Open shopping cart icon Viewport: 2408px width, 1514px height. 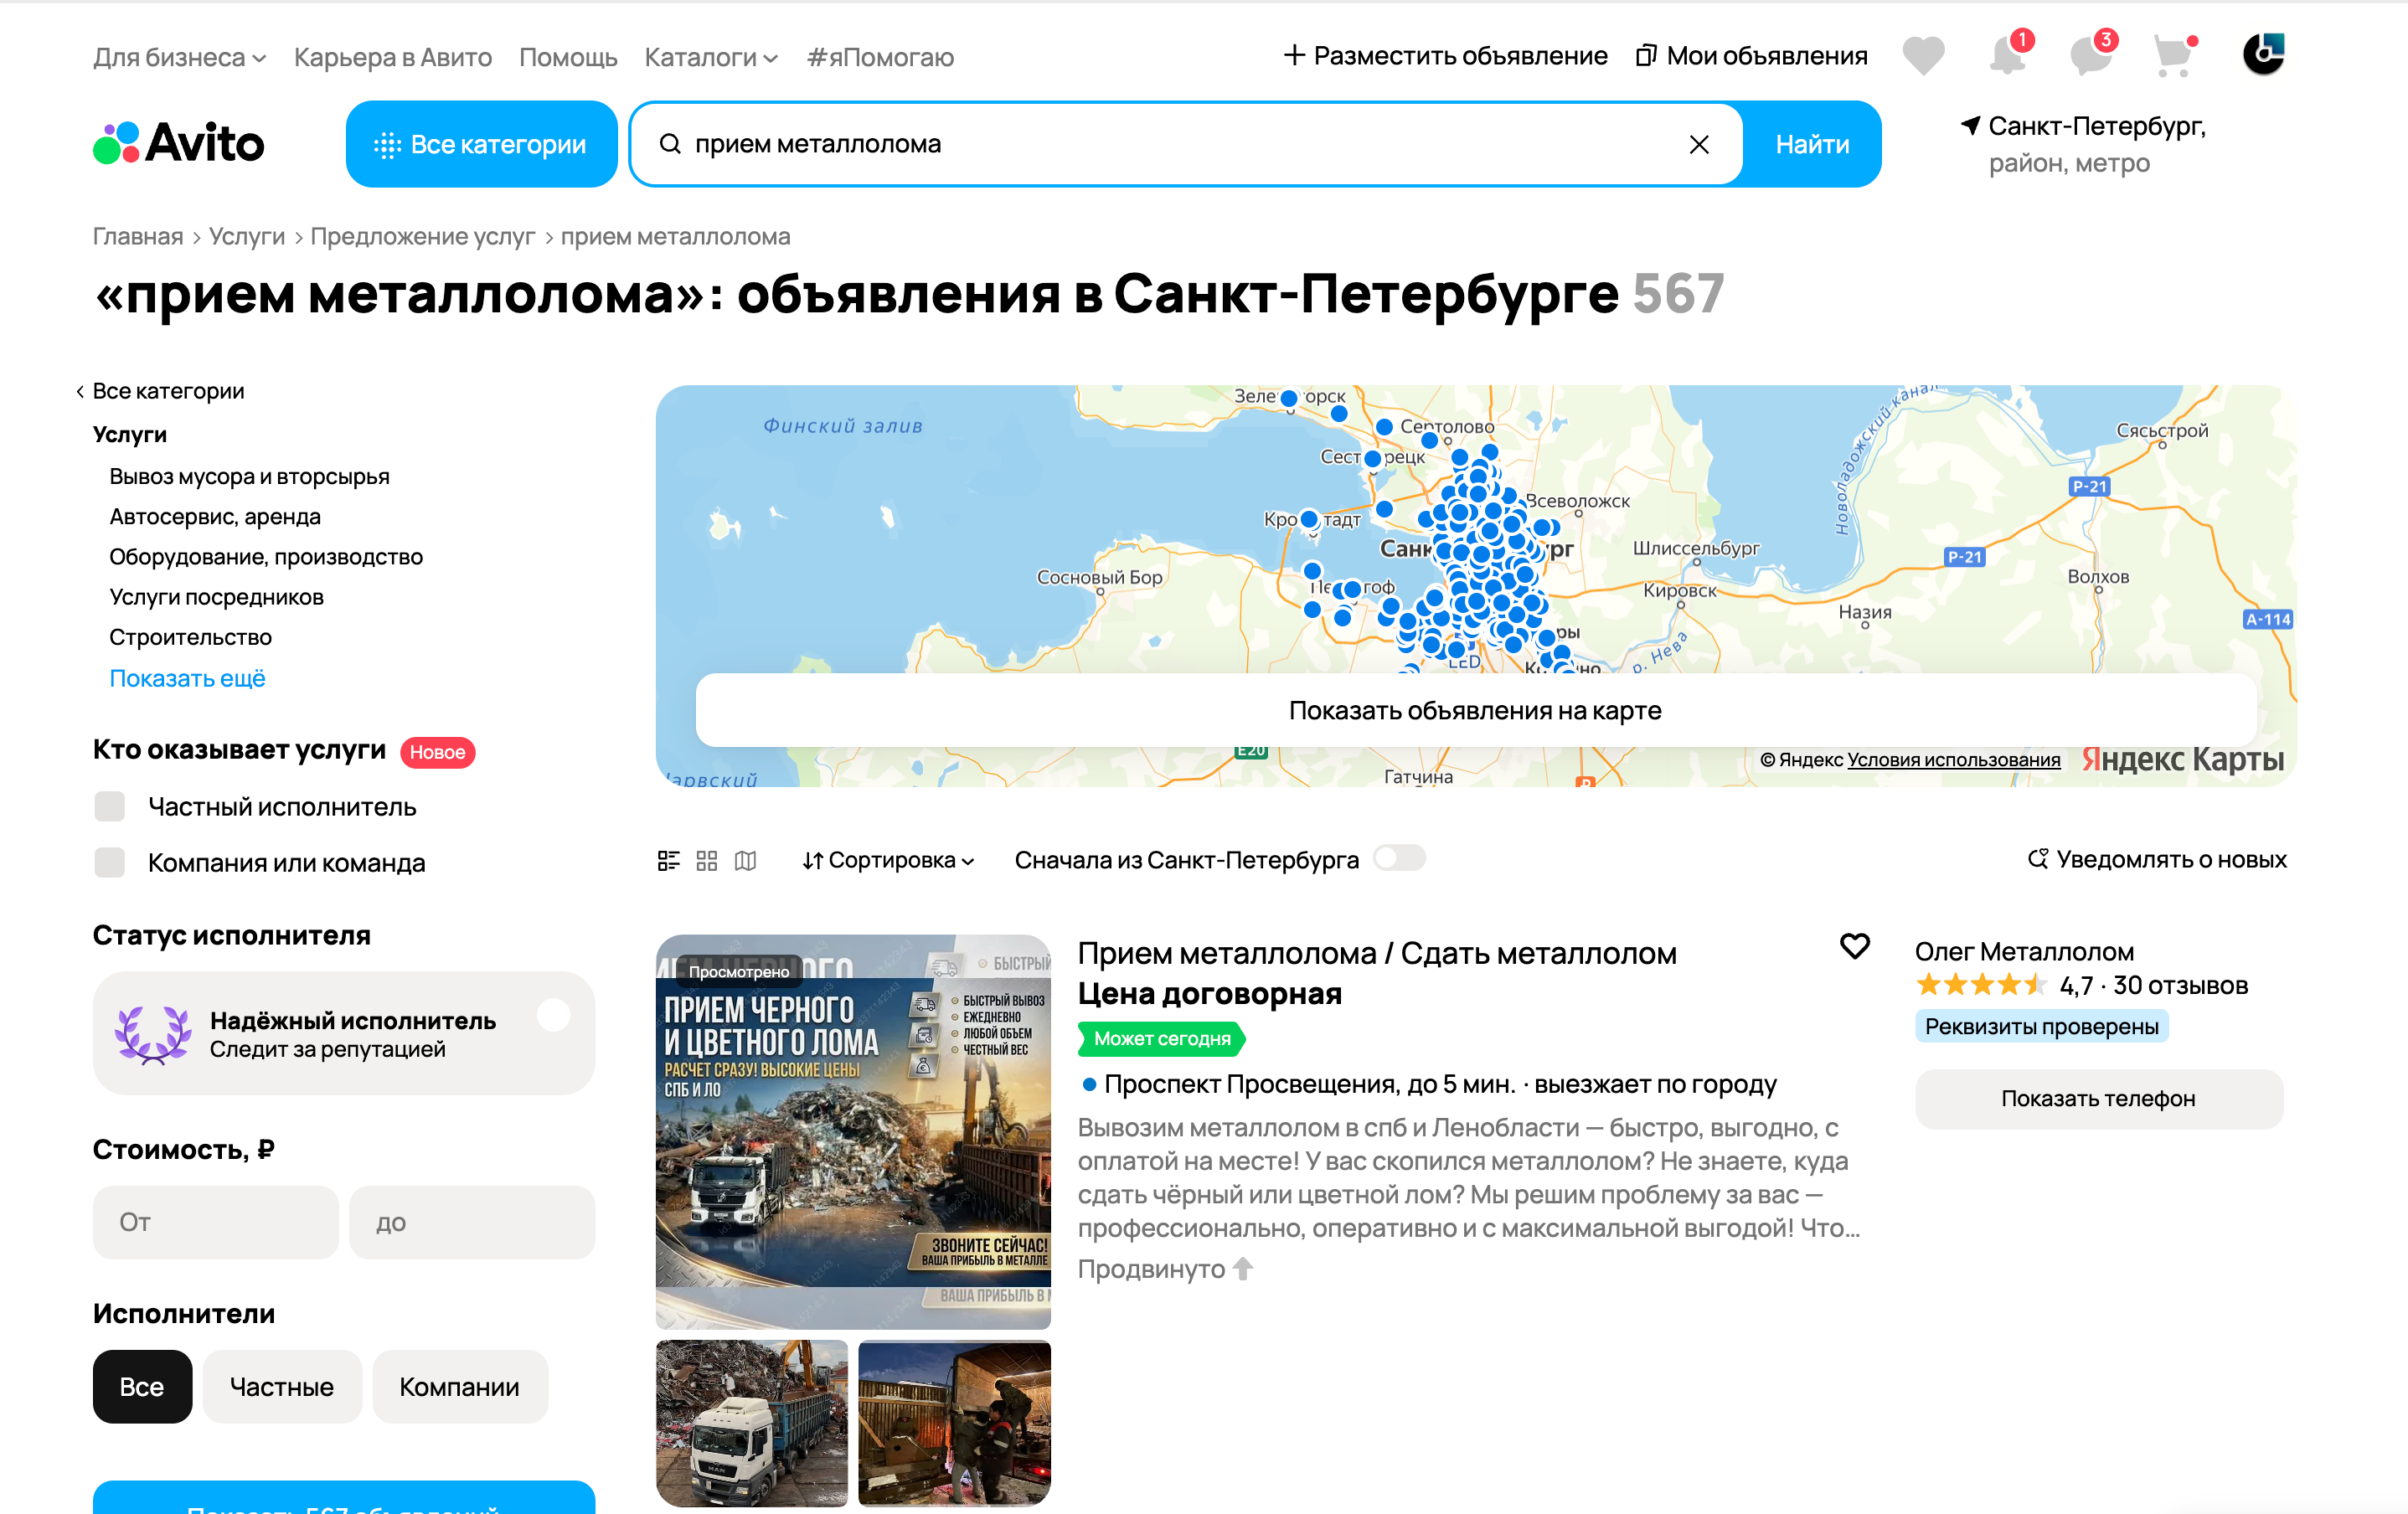coord(2172,56)
